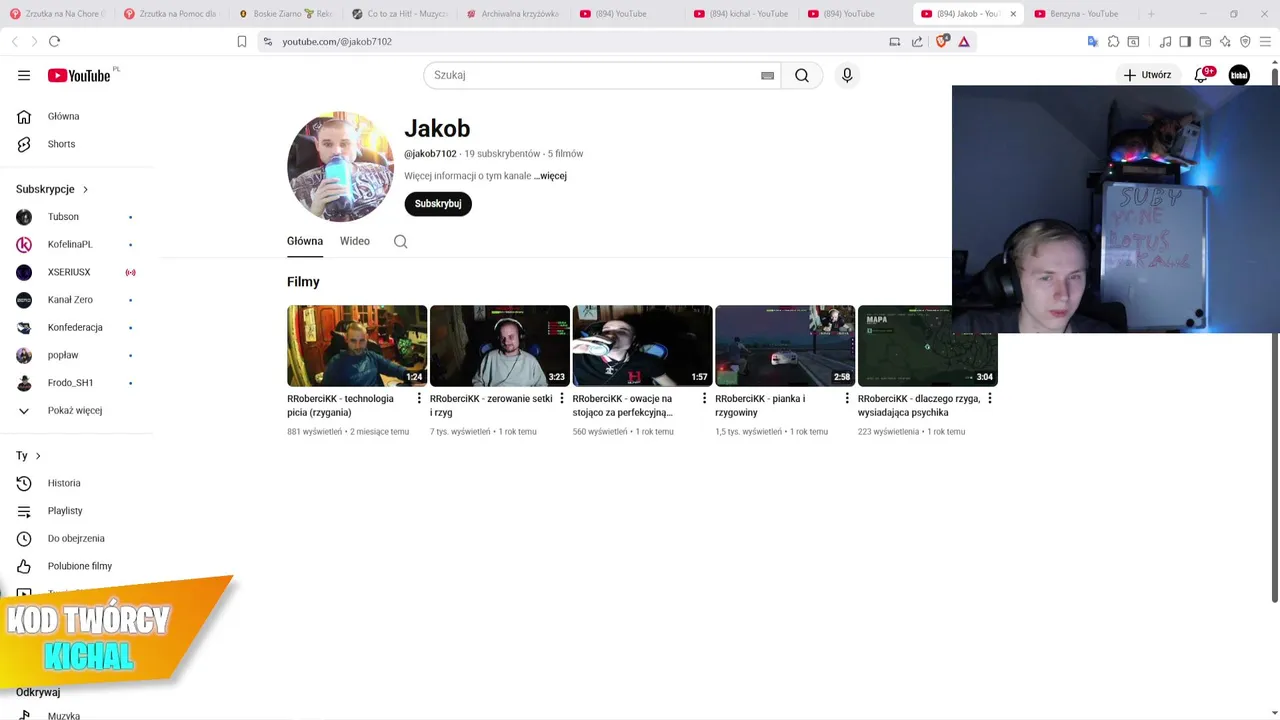Open the YouTube hamburger guide menu
1280x720 pixels.
click(24, 75)
